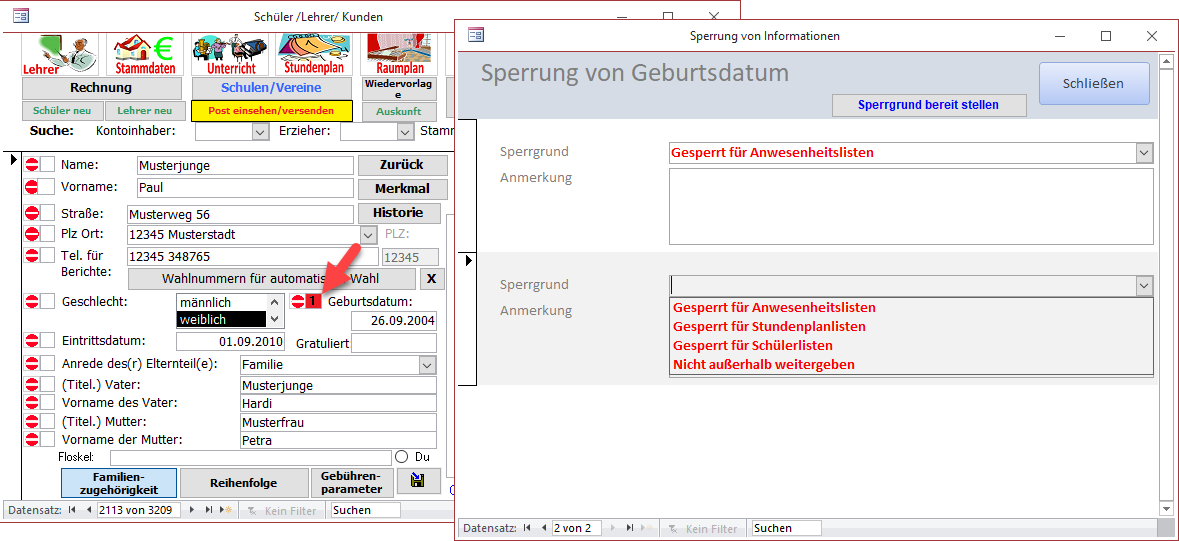
Task: Jump to last record in student form
Action: coord(208,510)
